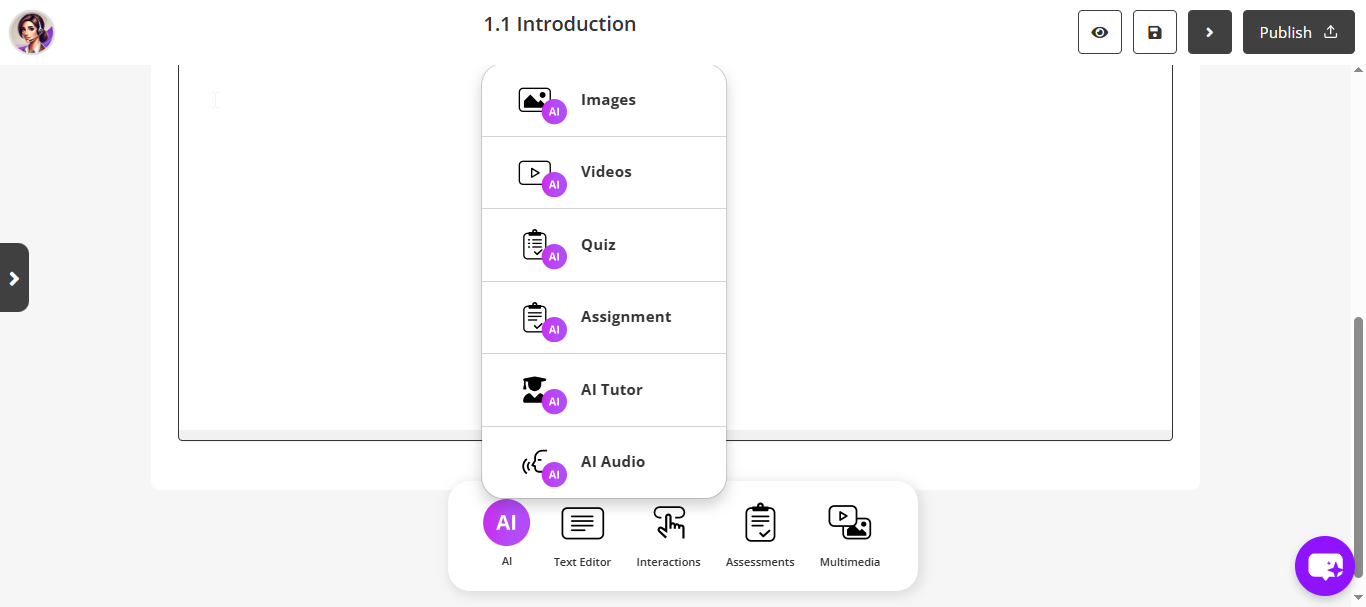Click the AI tool in the bottom toolbar
The height and width of the screenshot is (607, 1366).
tap(506, 522)
